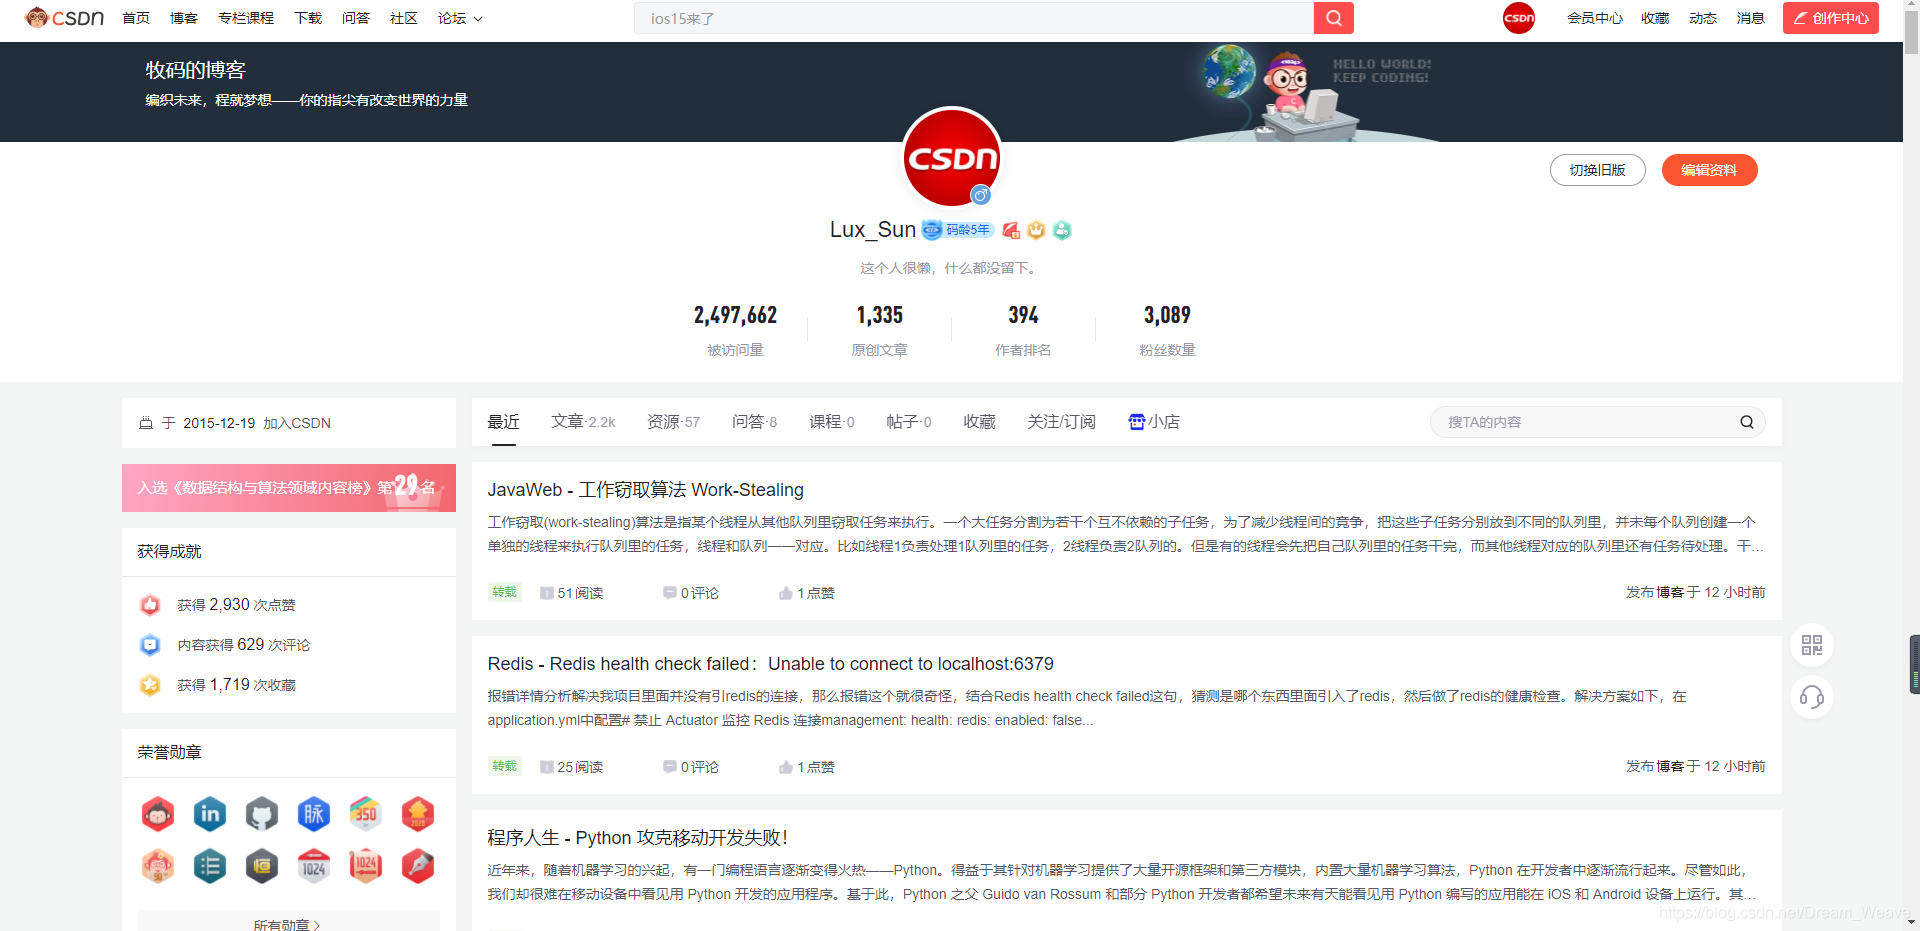Screen dimensions: 1920x931
Task: Click the 编辑资料 button
Action: pos(1710,170)
